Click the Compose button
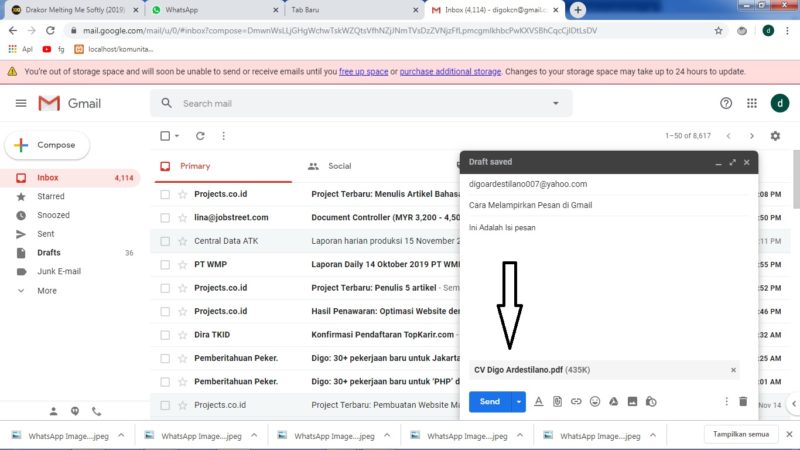 pyautogui.click(x=47, y=145)
